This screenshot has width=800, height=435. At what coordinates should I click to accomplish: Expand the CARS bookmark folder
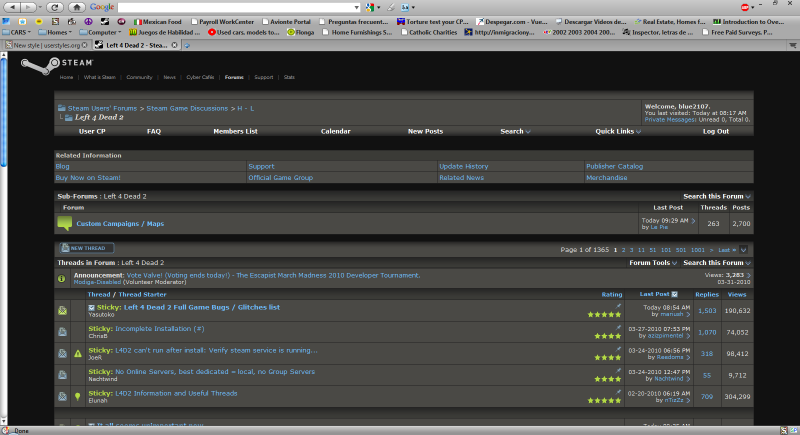(x=16, y=32)
